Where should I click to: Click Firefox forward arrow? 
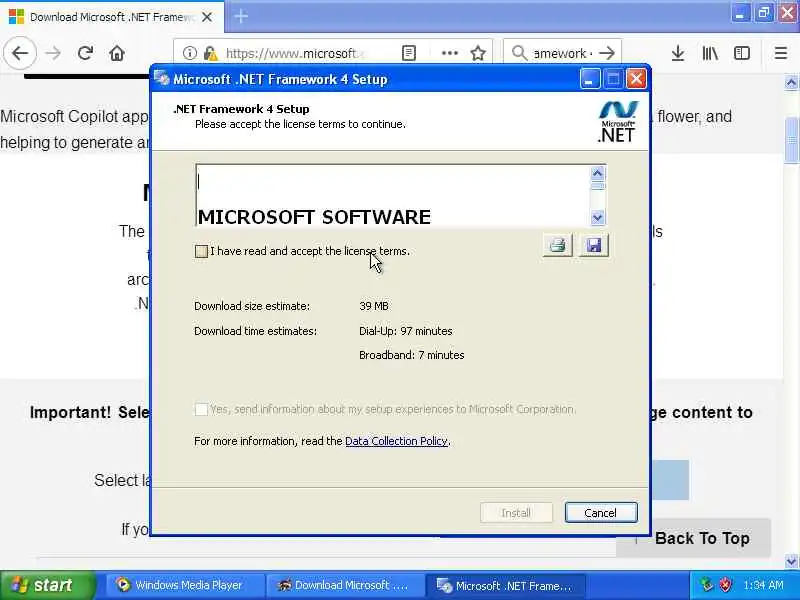[x=53, y=53]
